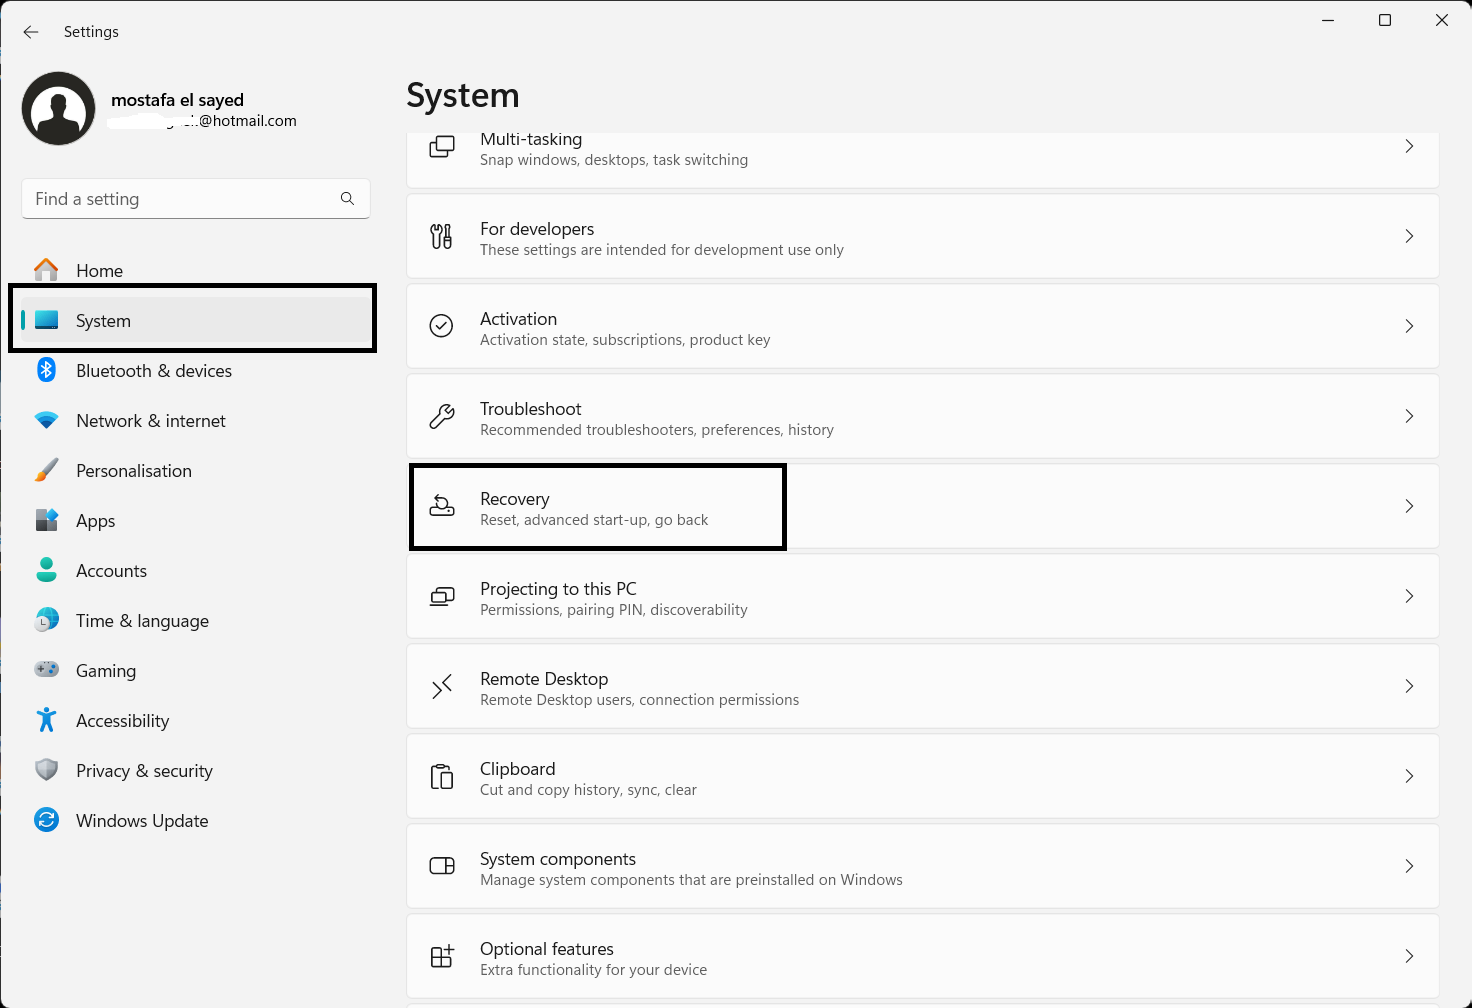Image resolution: width=1472 pixels, height=1008 pixels.
Task: Click the back arrow button
Action: (x=31, y=32)
